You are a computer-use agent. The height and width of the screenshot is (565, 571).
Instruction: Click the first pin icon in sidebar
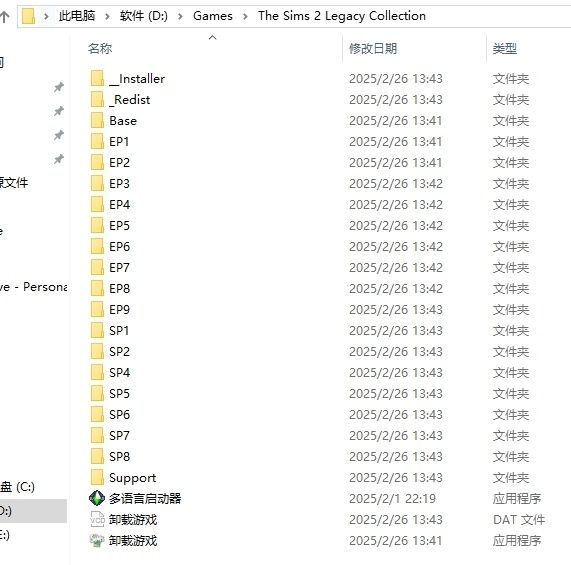coord(59,87)
